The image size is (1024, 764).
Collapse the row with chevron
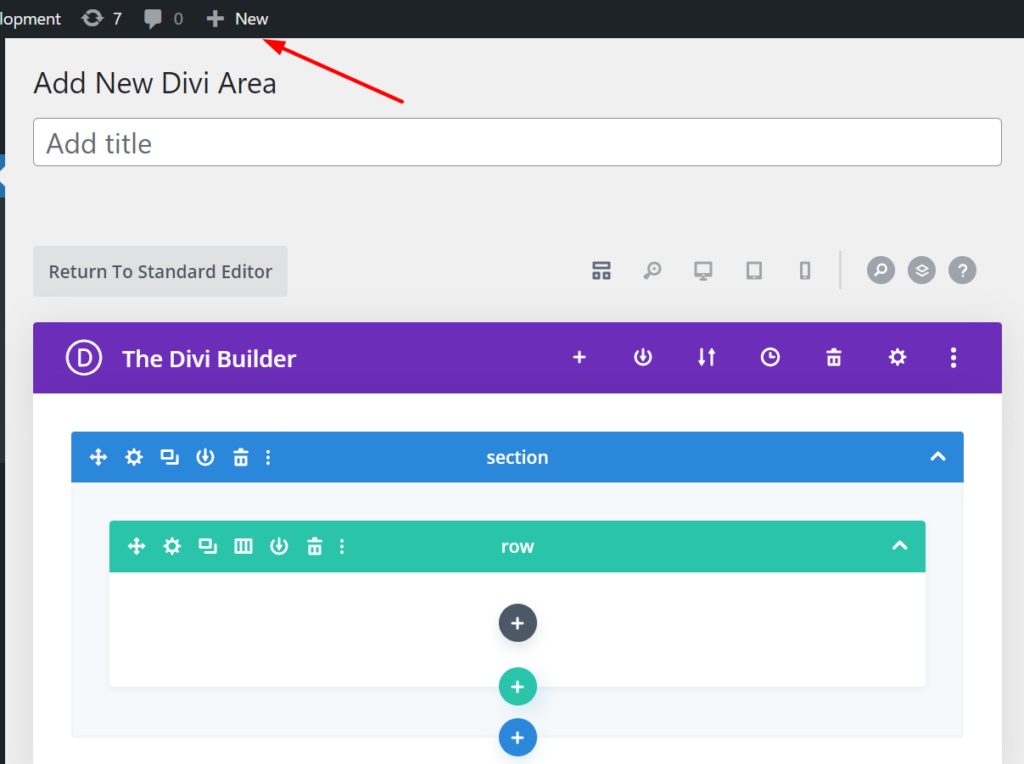point(900,545)
